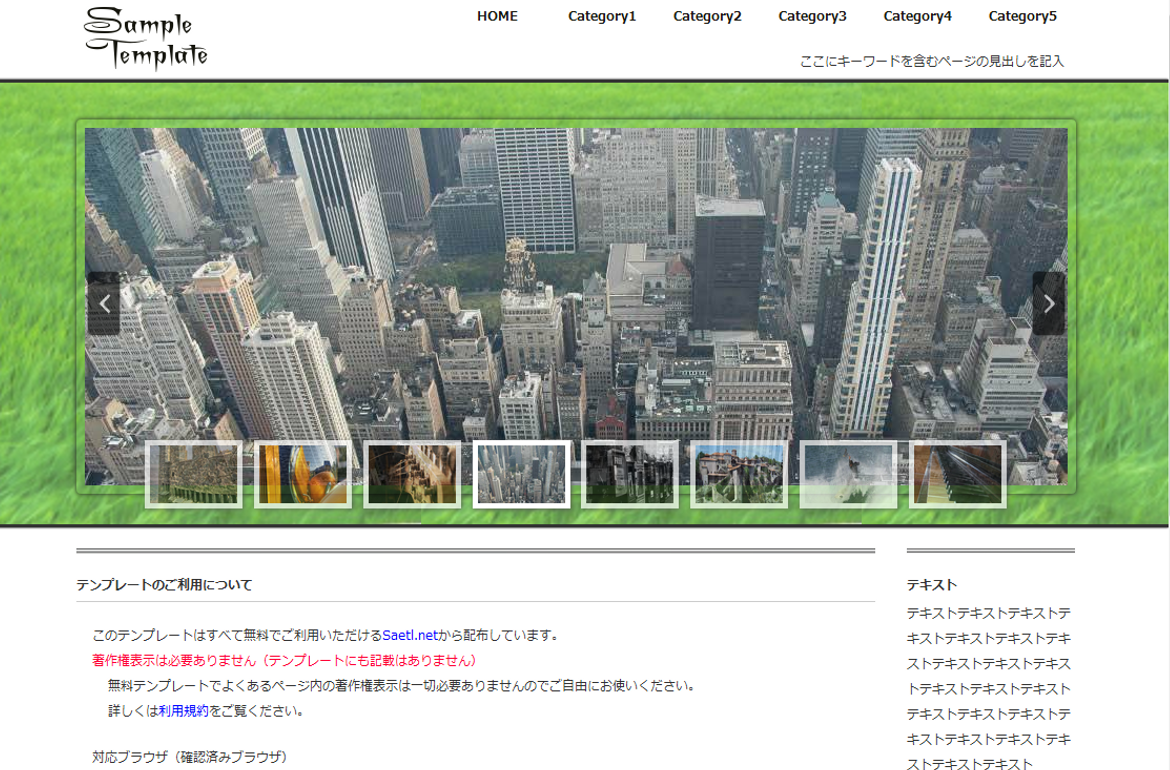Click the next slide arrow
The width and height of the screenshot is (1170, 770).
pos(1048,303)
